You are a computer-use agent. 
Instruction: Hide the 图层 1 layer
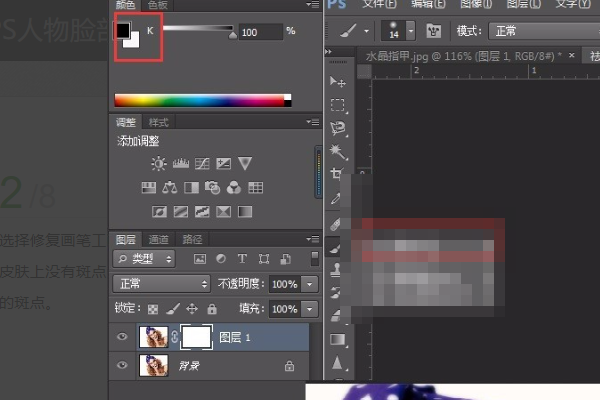point(123,338)
